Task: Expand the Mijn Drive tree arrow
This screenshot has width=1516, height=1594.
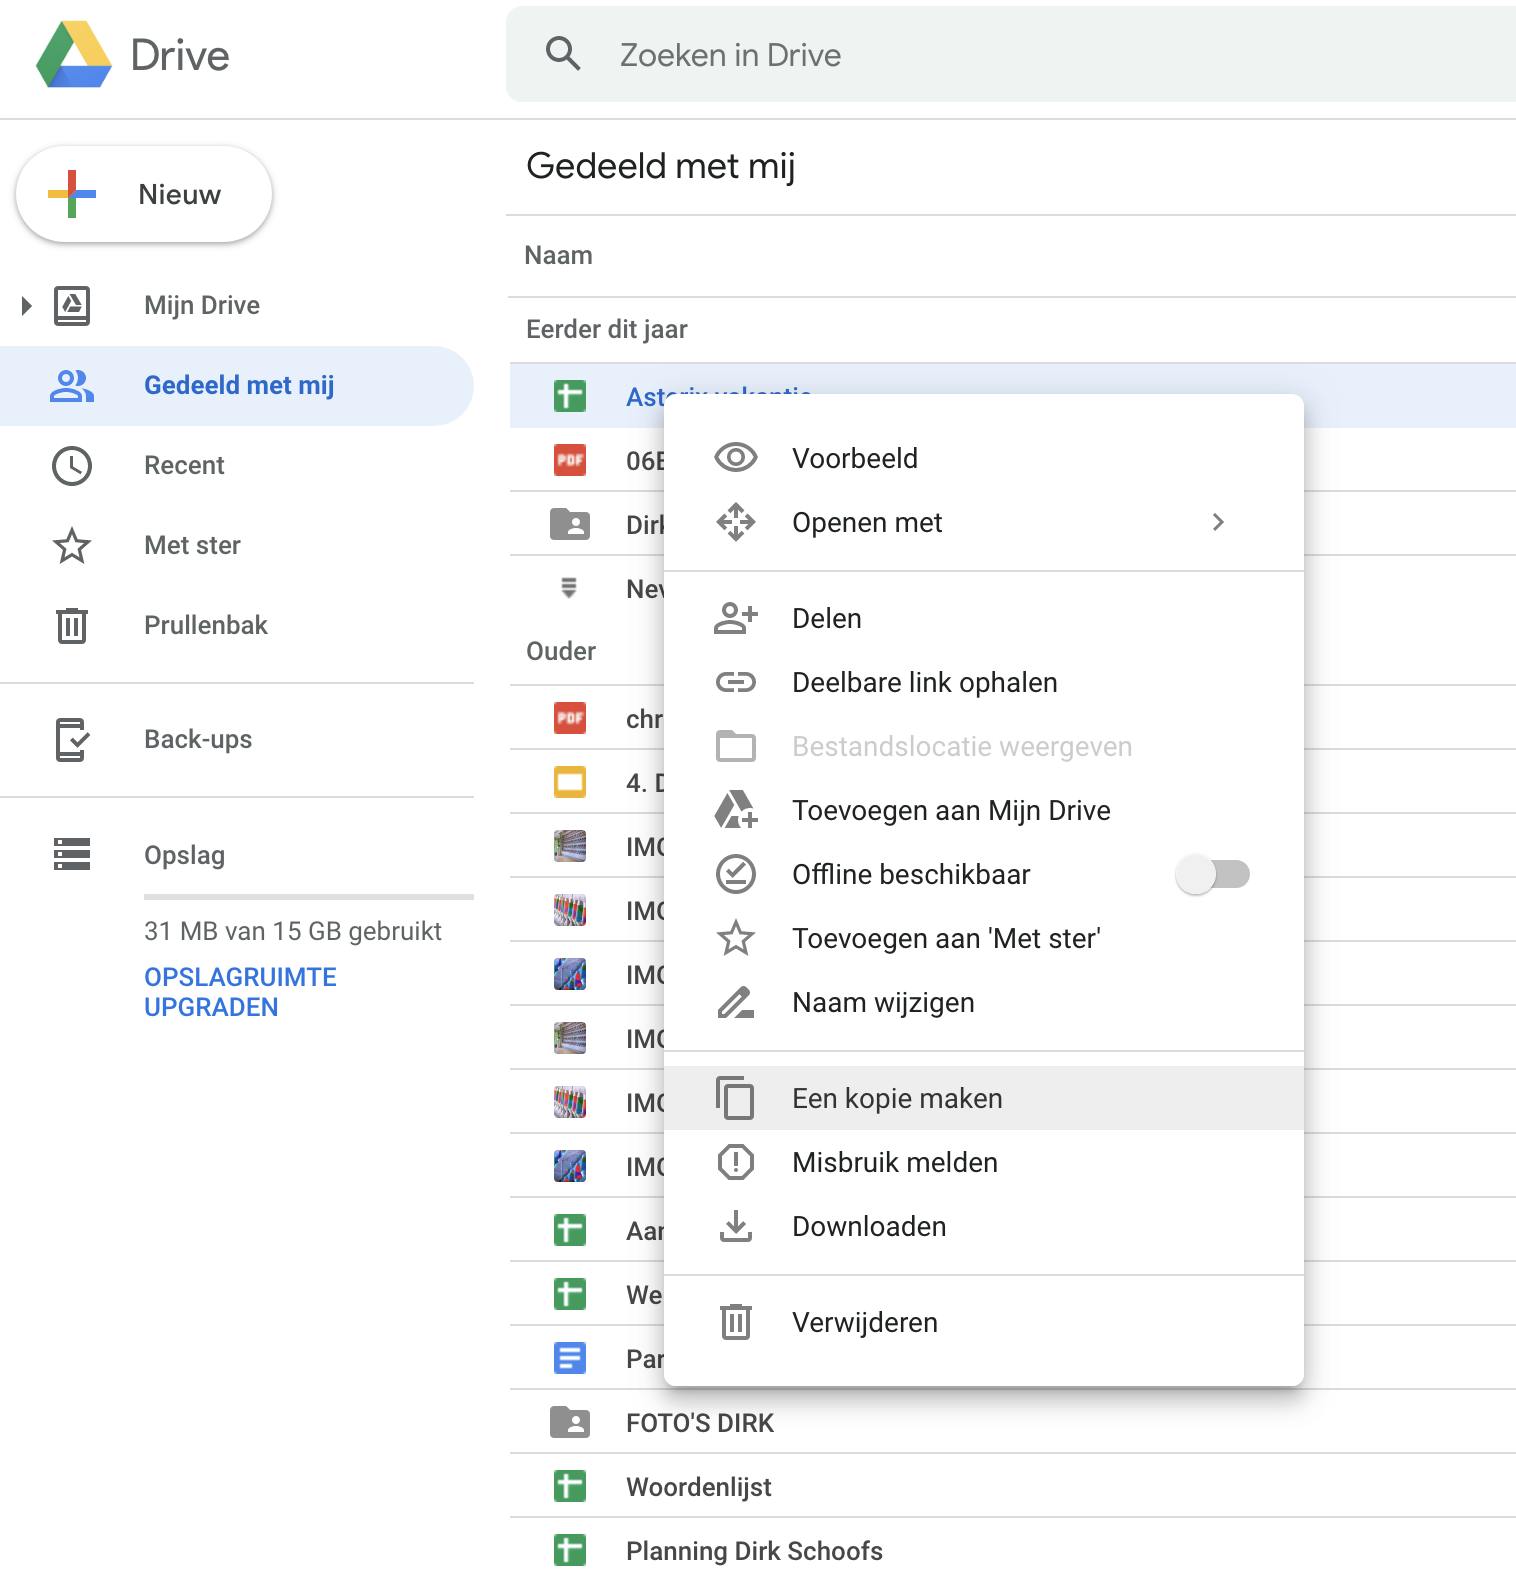Action: [x=27, y=305]
